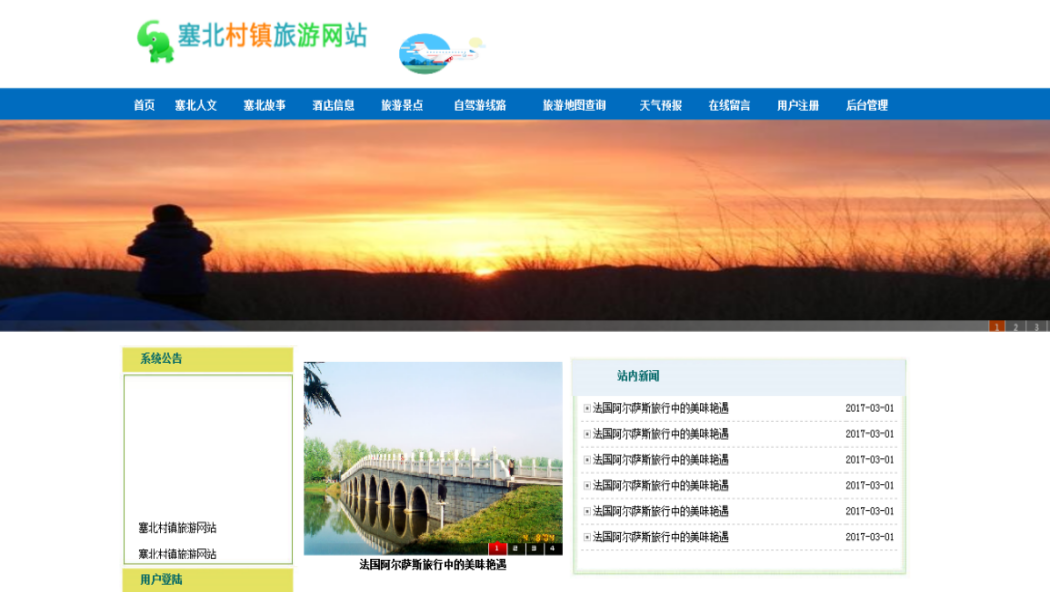Click the 站内新闻 section heading
This screenshot has width=1050, height=592.
638,376
